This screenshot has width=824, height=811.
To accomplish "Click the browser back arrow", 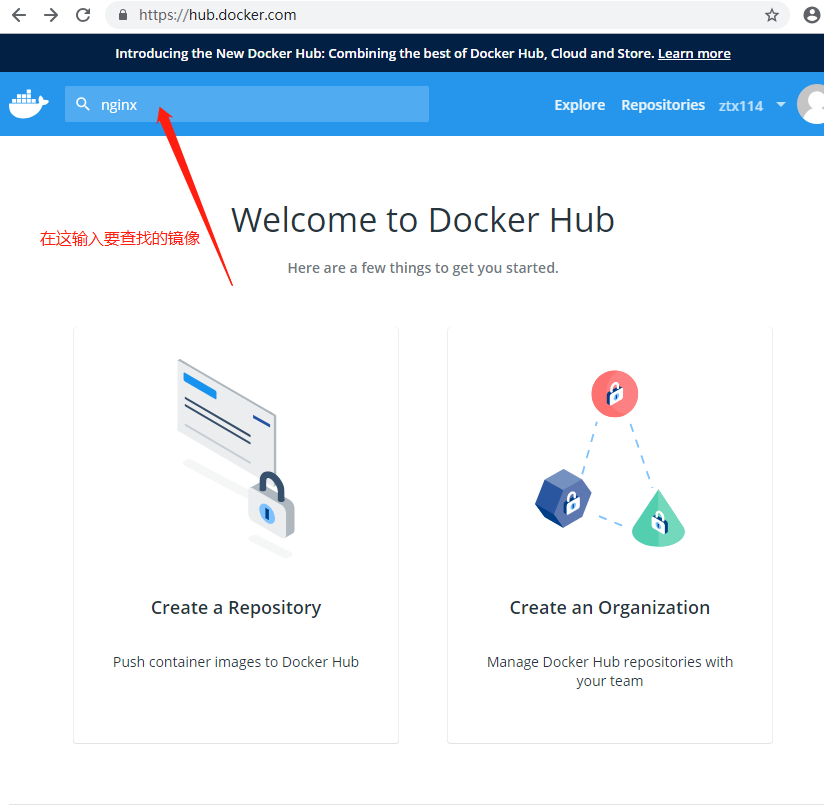I will pyautogui.click(x=19, y=15).
